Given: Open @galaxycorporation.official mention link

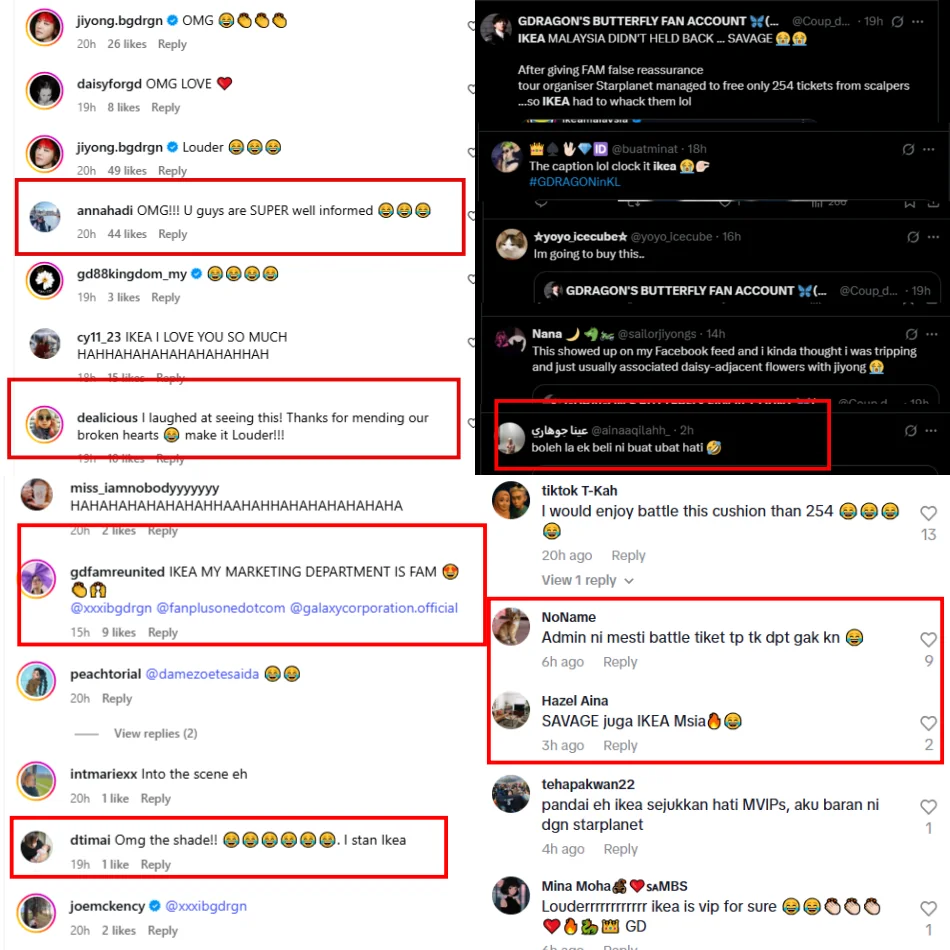Looking at the screenshot, I should (374, 608).
